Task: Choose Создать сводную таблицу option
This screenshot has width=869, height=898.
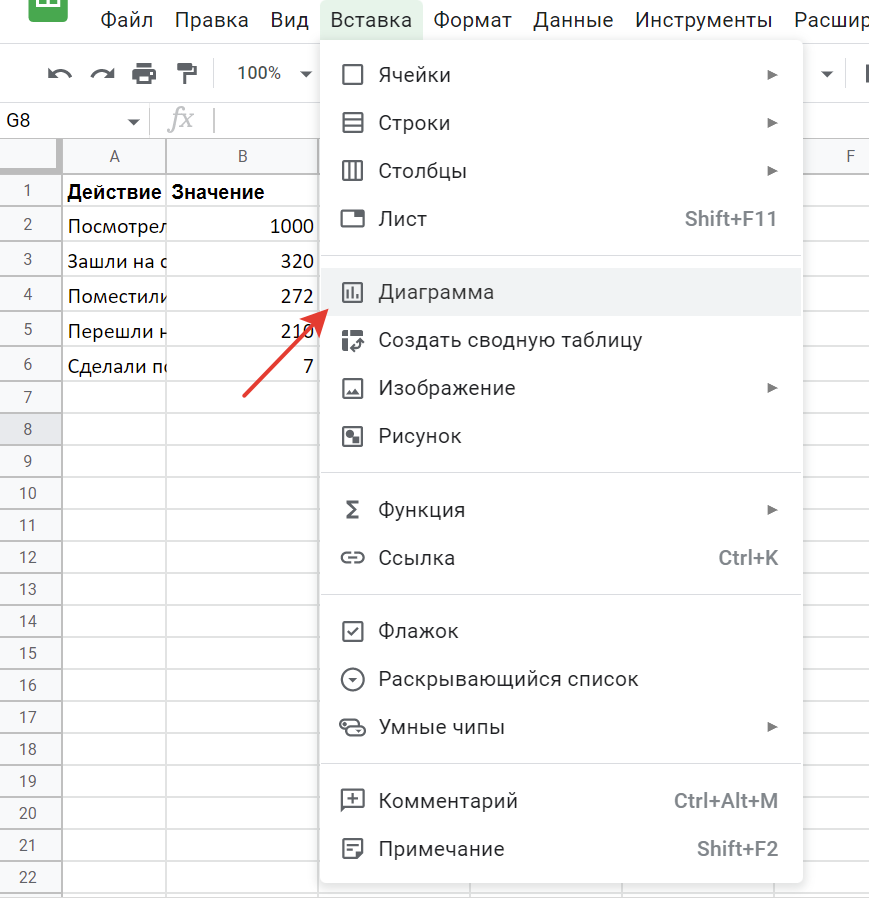Action: pyautogui.click(x=509, y=340)
